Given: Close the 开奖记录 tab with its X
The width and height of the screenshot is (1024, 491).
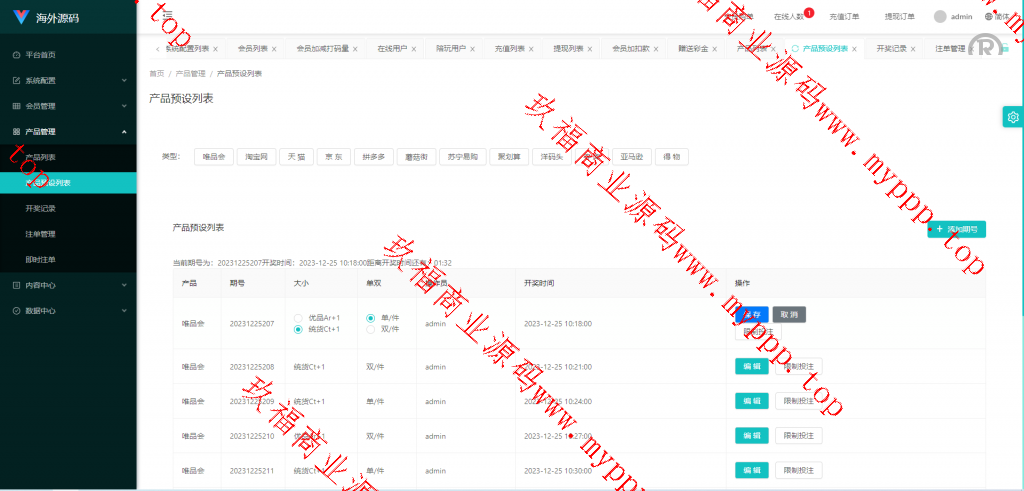Looking at the screenshot, I should pyautogui.click(x=915, y=48).
